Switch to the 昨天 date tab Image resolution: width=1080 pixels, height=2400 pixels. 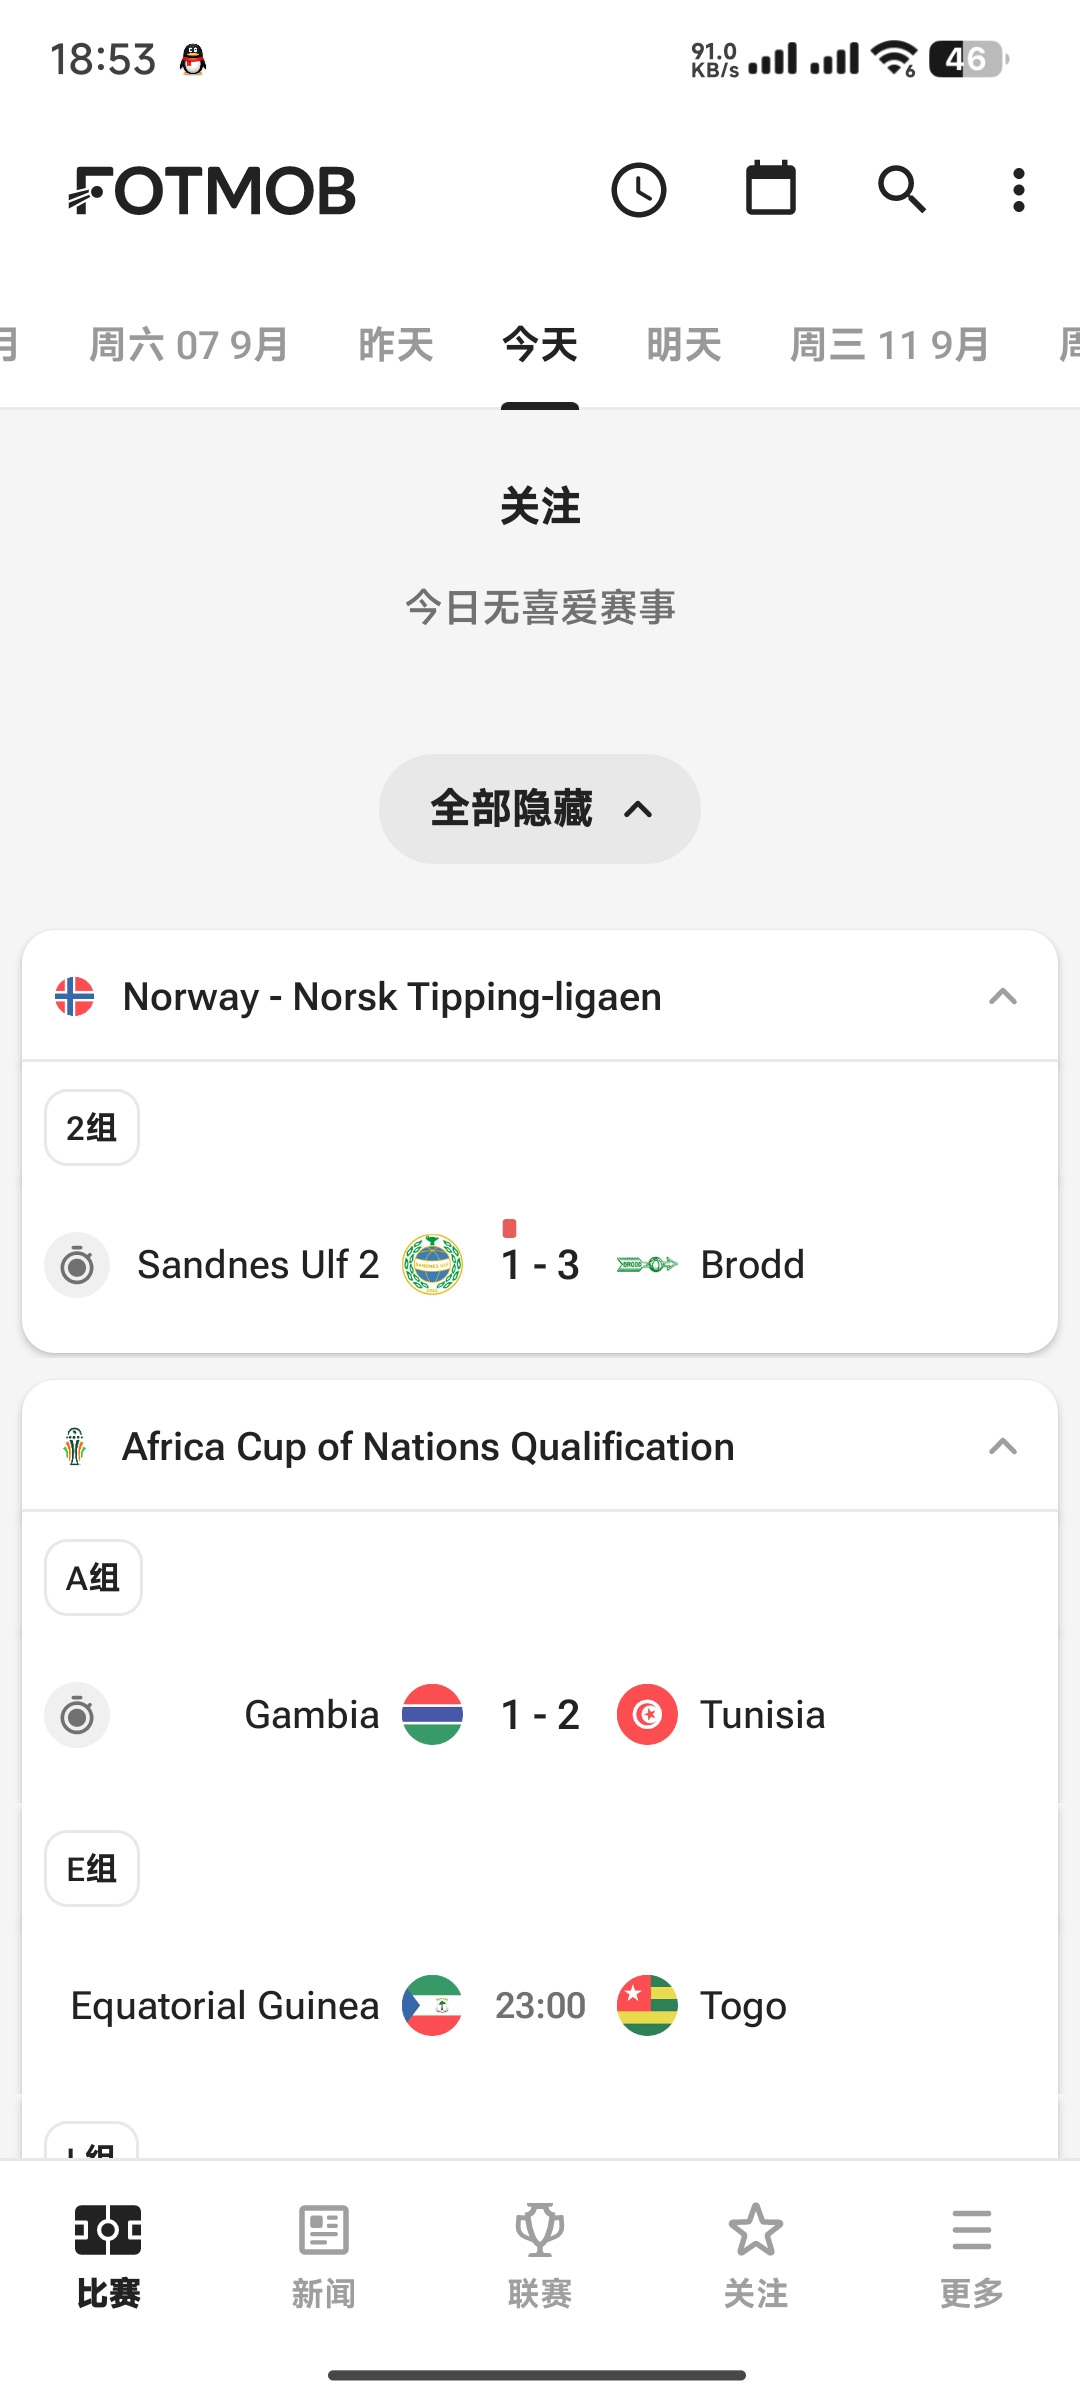[396, 345]
